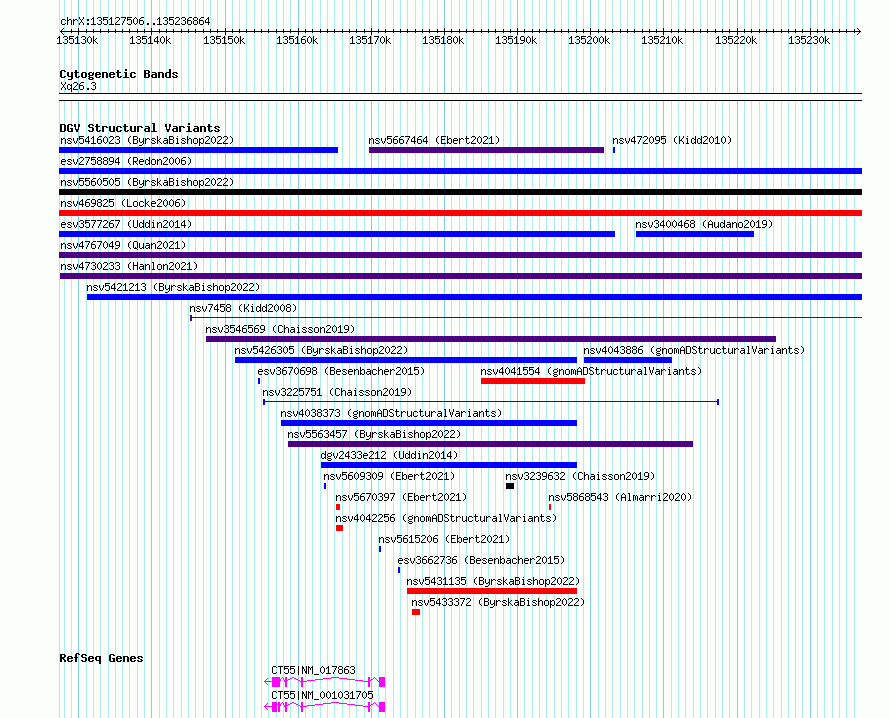Select the Xq26.3 band label
Screen dimensions: 890x718
click(x=78, y=87)
